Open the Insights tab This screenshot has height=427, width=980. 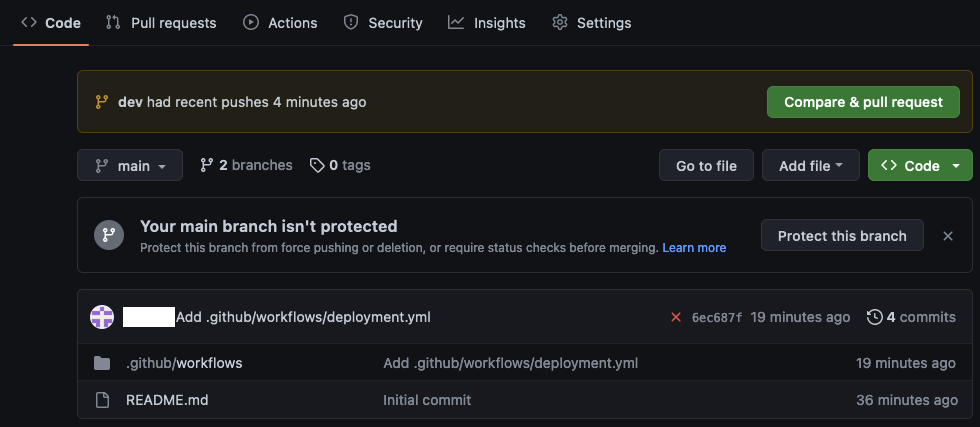click(x=487, y=22)
